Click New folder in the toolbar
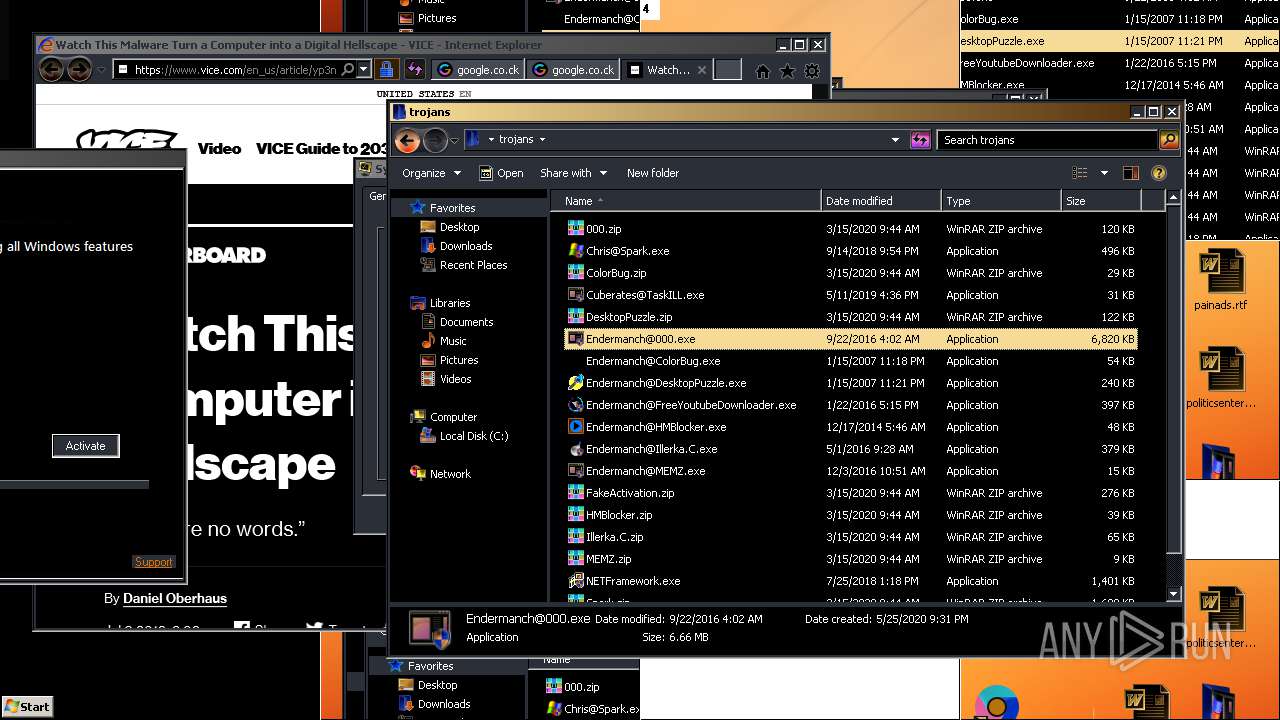The height and width of the screenshot is (720, 1280). 653,173
